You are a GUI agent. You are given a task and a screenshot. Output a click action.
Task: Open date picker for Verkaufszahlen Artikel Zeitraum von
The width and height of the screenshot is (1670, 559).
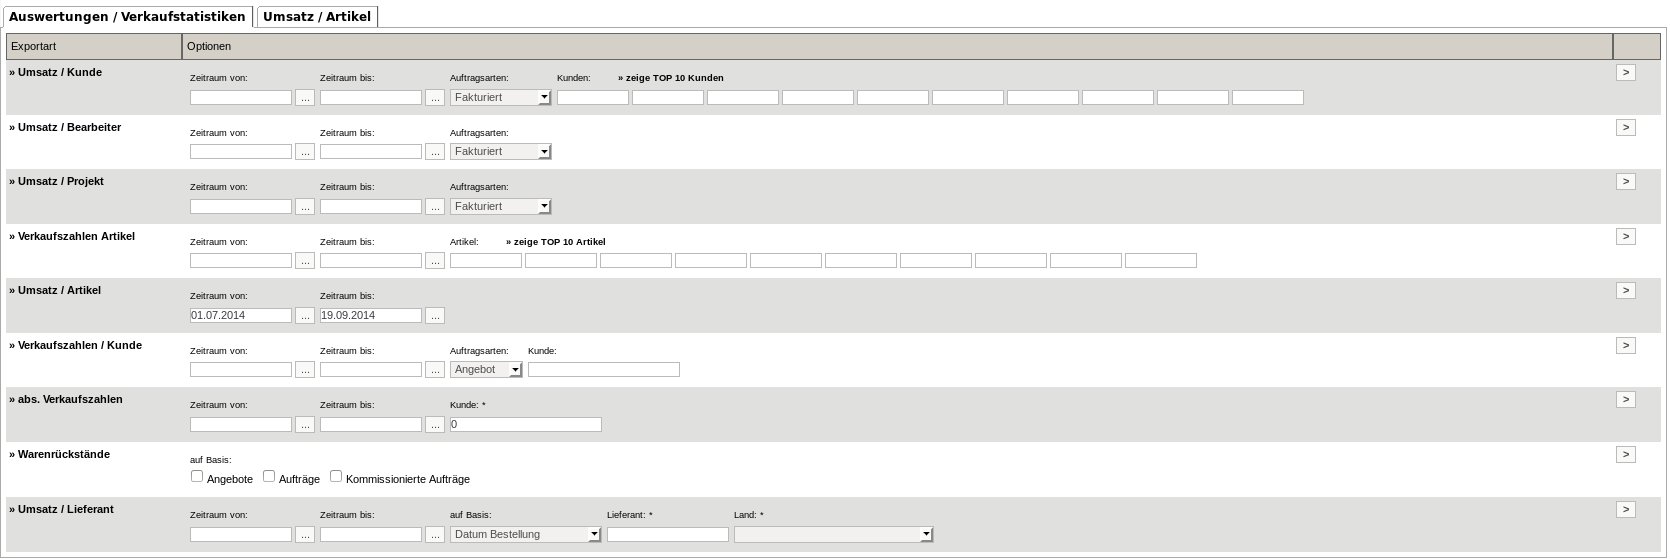point(305,261)
